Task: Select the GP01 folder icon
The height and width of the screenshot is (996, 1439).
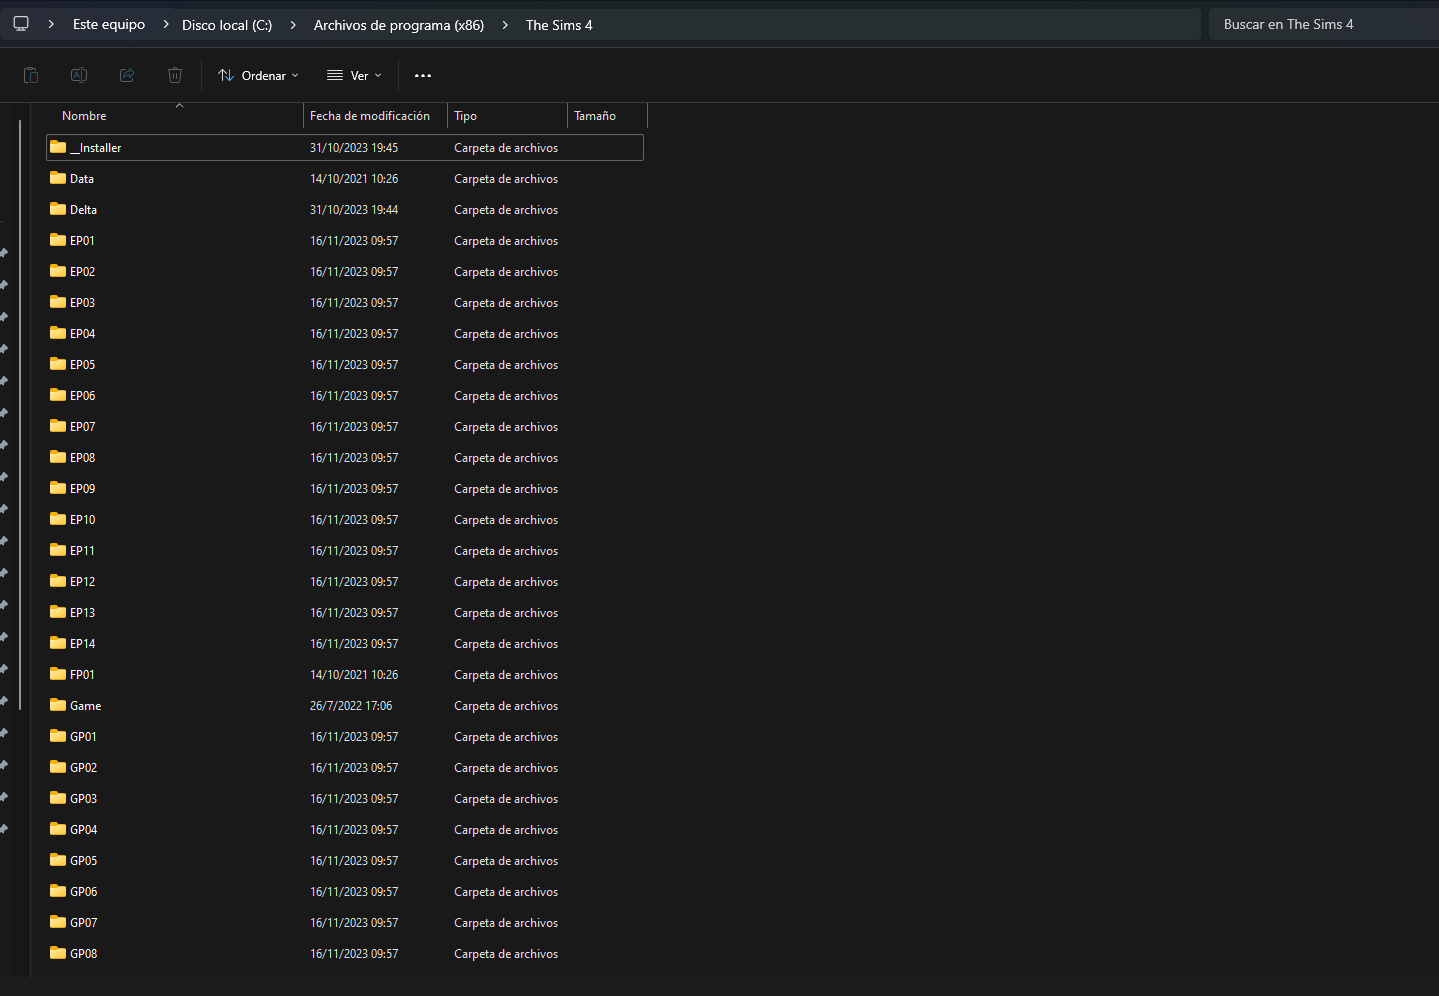Action: pos(58,736)
